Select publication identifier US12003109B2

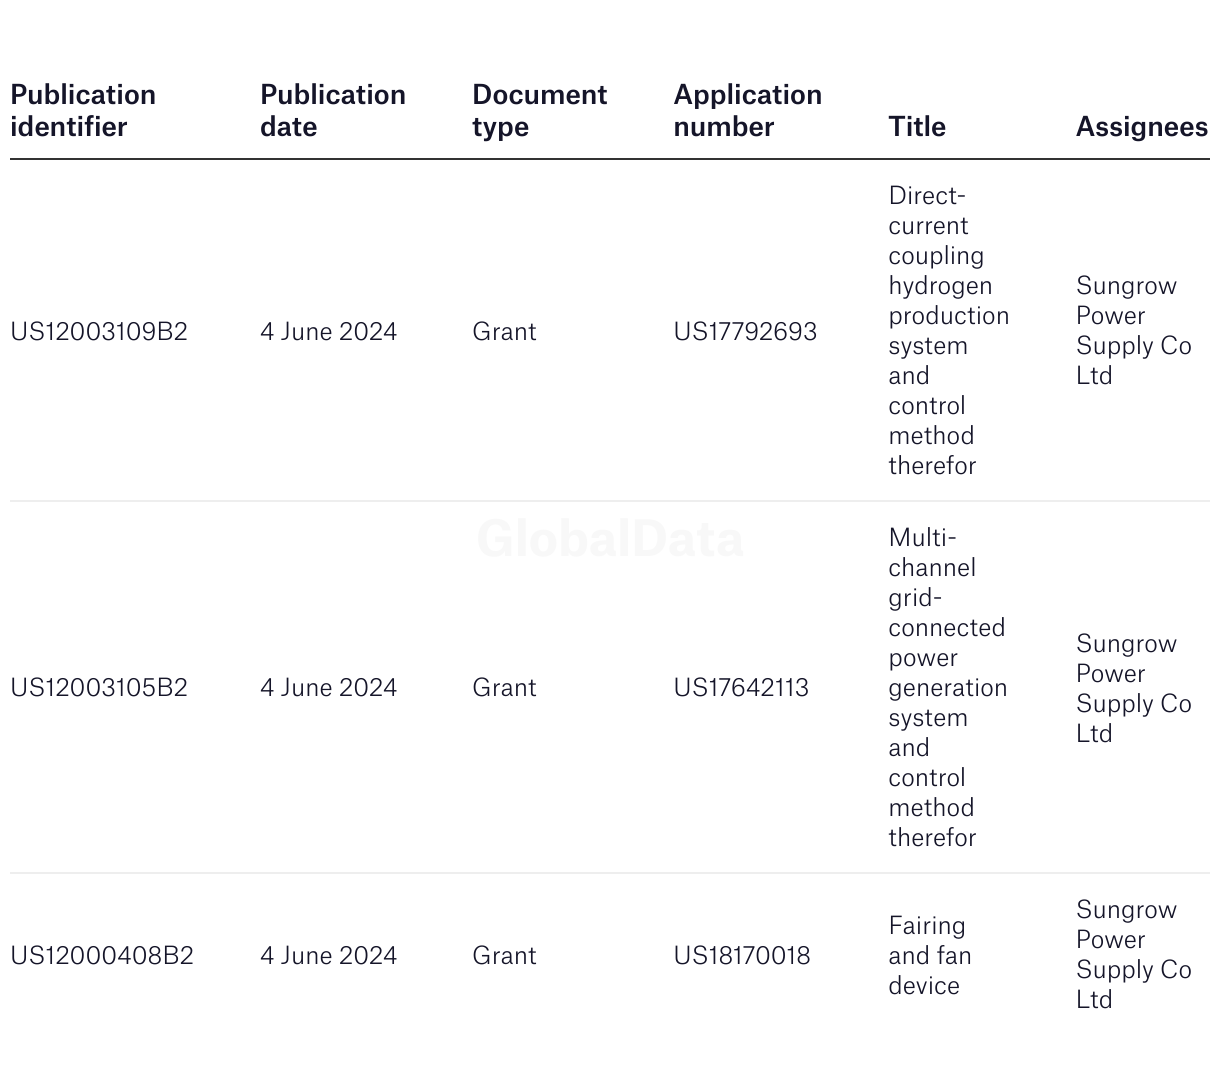(x=99, y=332)
